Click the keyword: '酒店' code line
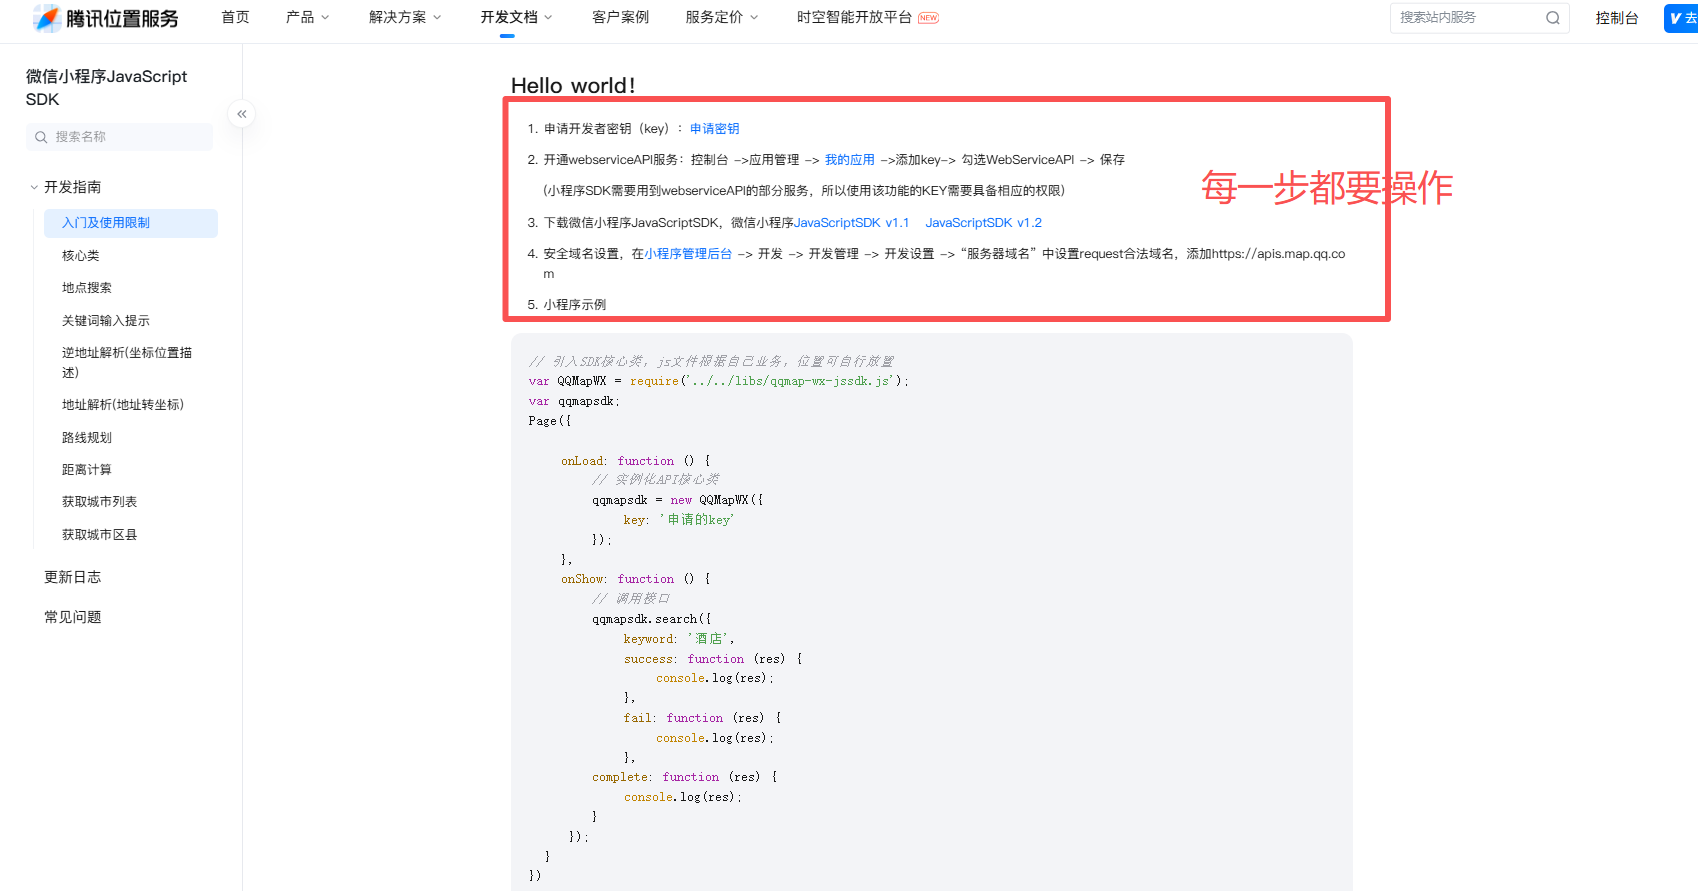The image size is (1698, 891). point(679,639)
